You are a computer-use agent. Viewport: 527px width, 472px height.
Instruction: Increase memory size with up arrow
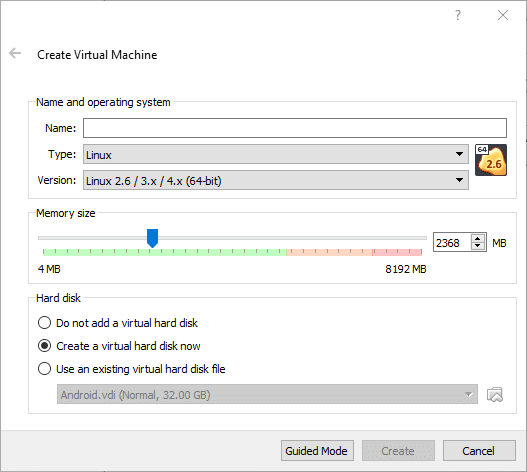pyautogui.click(x=478, y=238)
